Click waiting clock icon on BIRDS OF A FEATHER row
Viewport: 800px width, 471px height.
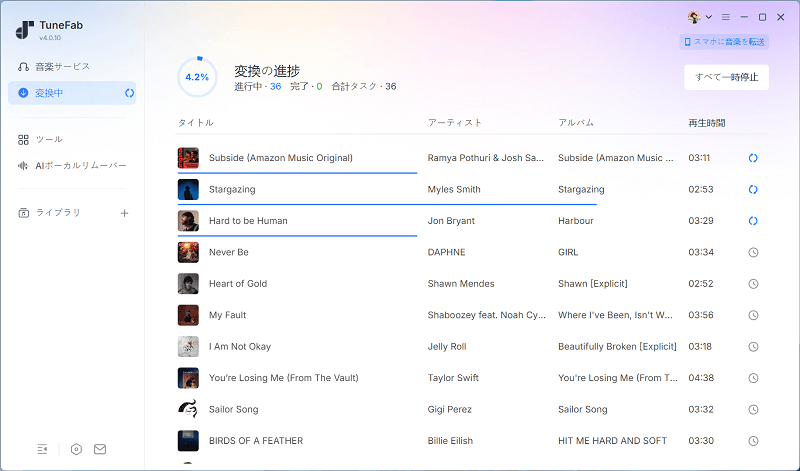753,441
